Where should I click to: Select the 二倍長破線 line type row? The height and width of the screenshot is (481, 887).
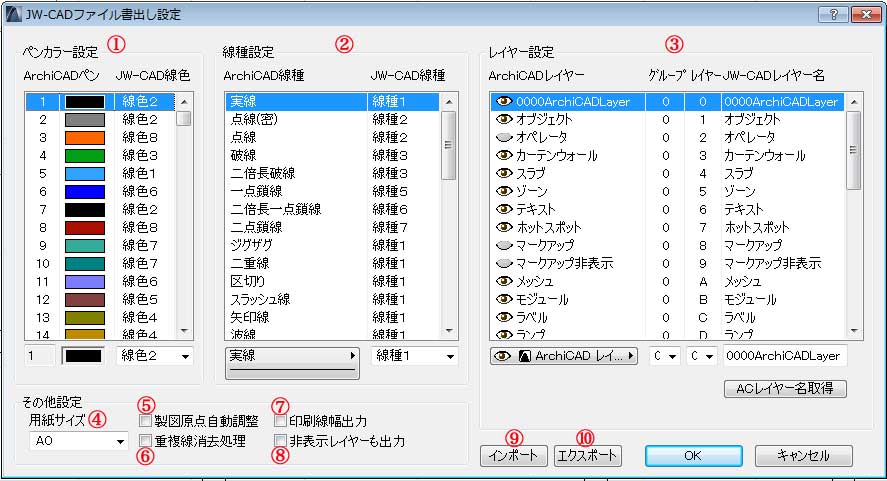point(332,173)
